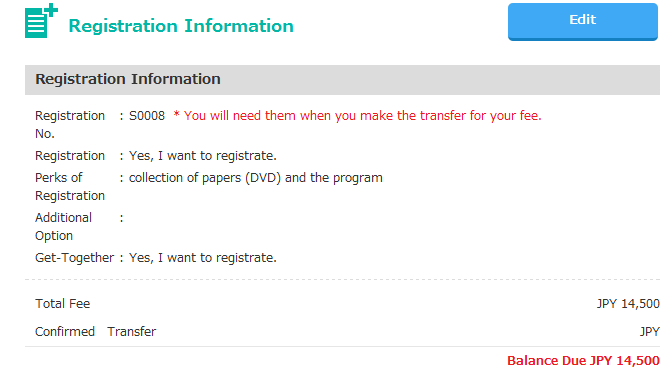Click the green plus on the document icon
Viewport: 672px width, 387px height.
(x=51, y=10)
